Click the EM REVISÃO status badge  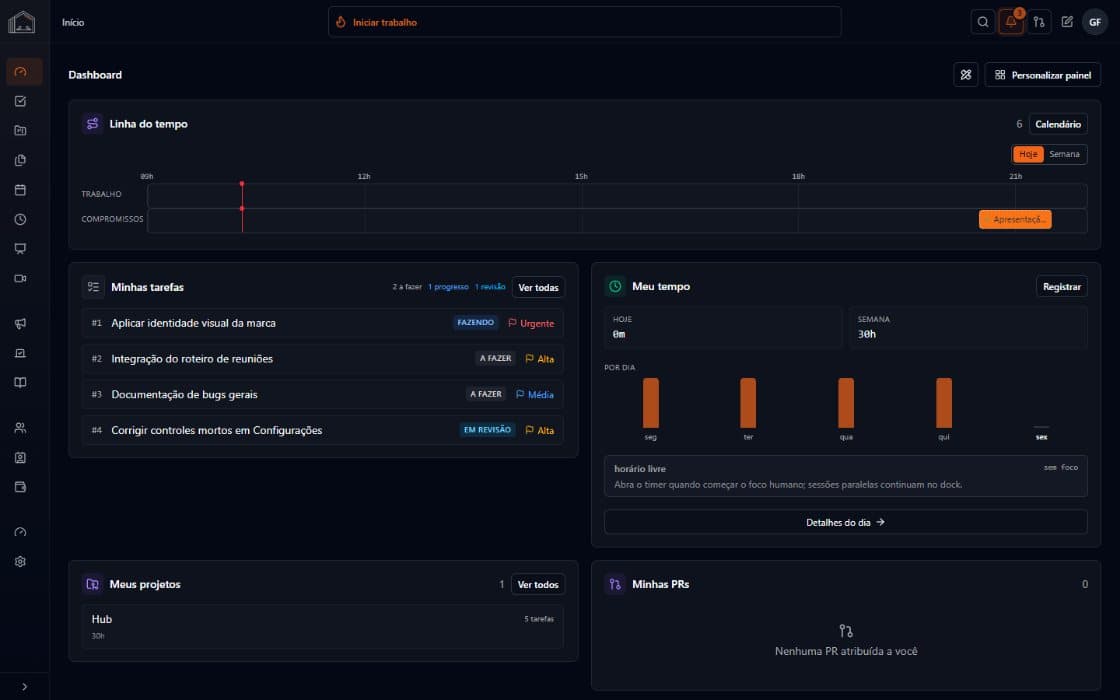pyautogui.click(x=487, y=430)
